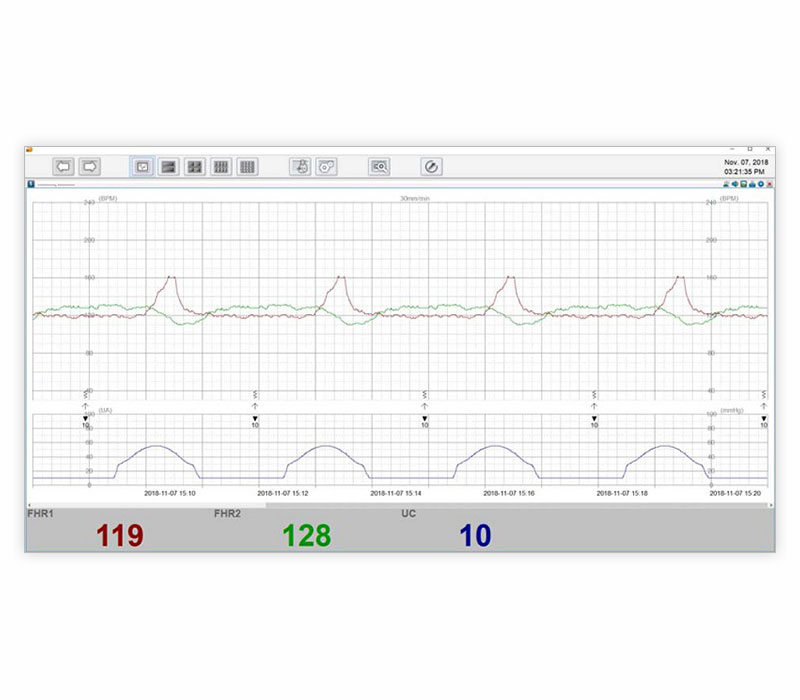Click the FHR1 value 119
This screenshot has width=800, height=700.
click(x=120, y=536)
